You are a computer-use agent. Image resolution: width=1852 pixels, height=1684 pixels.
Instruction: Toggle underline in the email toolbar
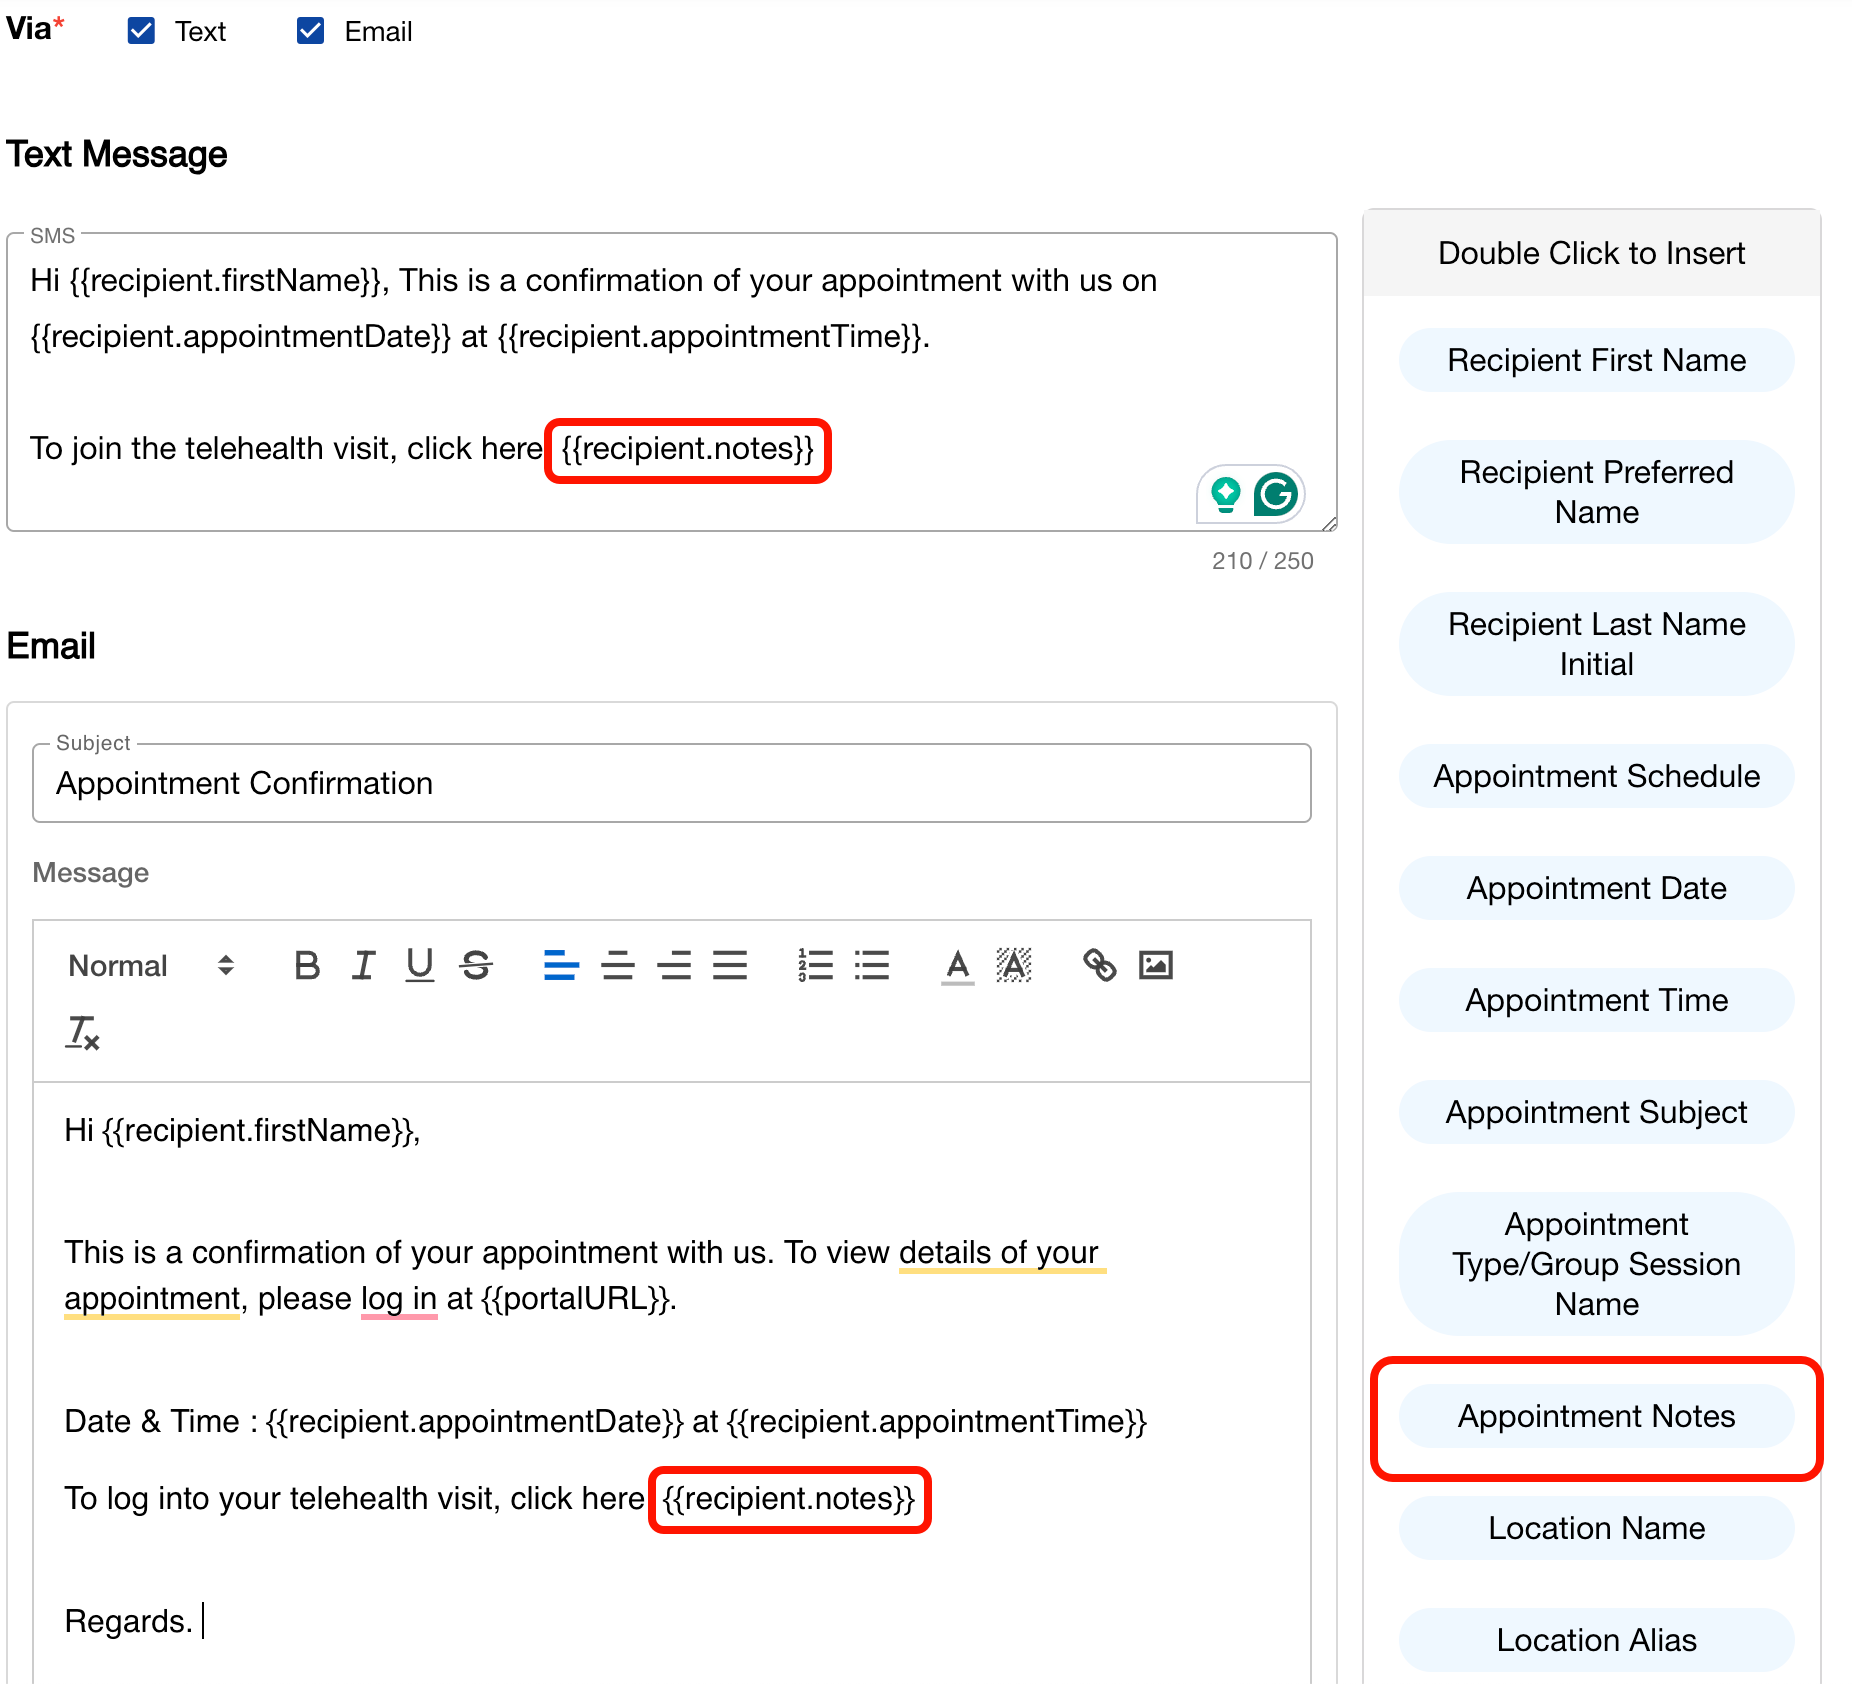(419, 965)
